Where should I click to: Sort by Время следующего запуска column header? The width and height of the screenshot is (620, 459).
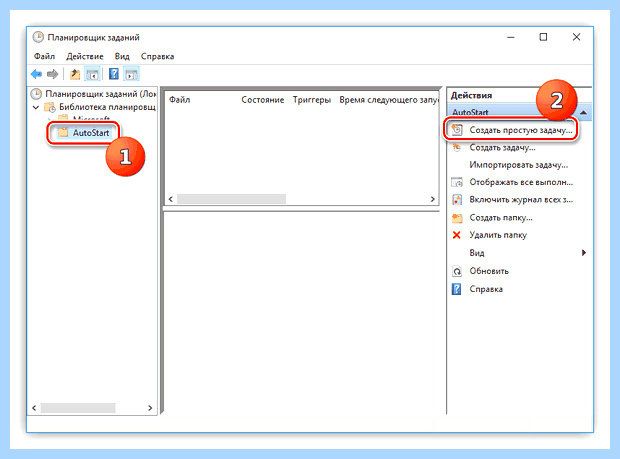pos(389,100)
